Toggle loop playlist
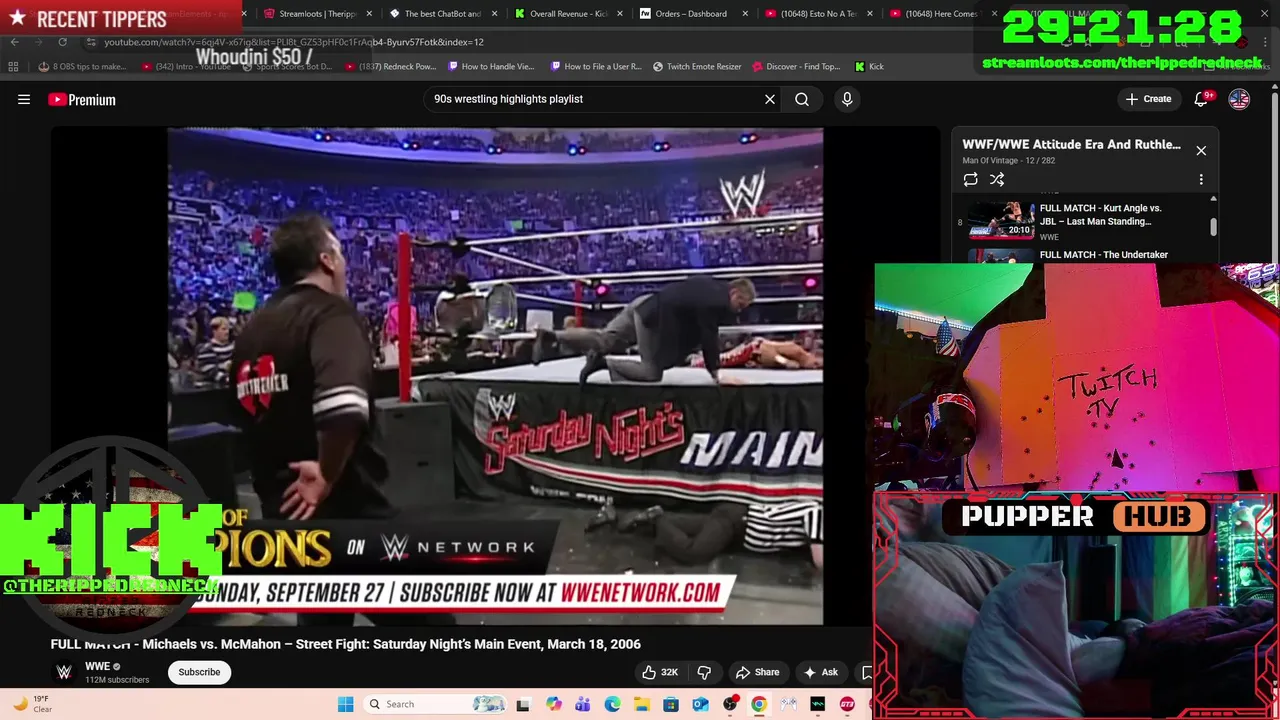This screenshot has width=1280, height=720. tap(970, 179)
